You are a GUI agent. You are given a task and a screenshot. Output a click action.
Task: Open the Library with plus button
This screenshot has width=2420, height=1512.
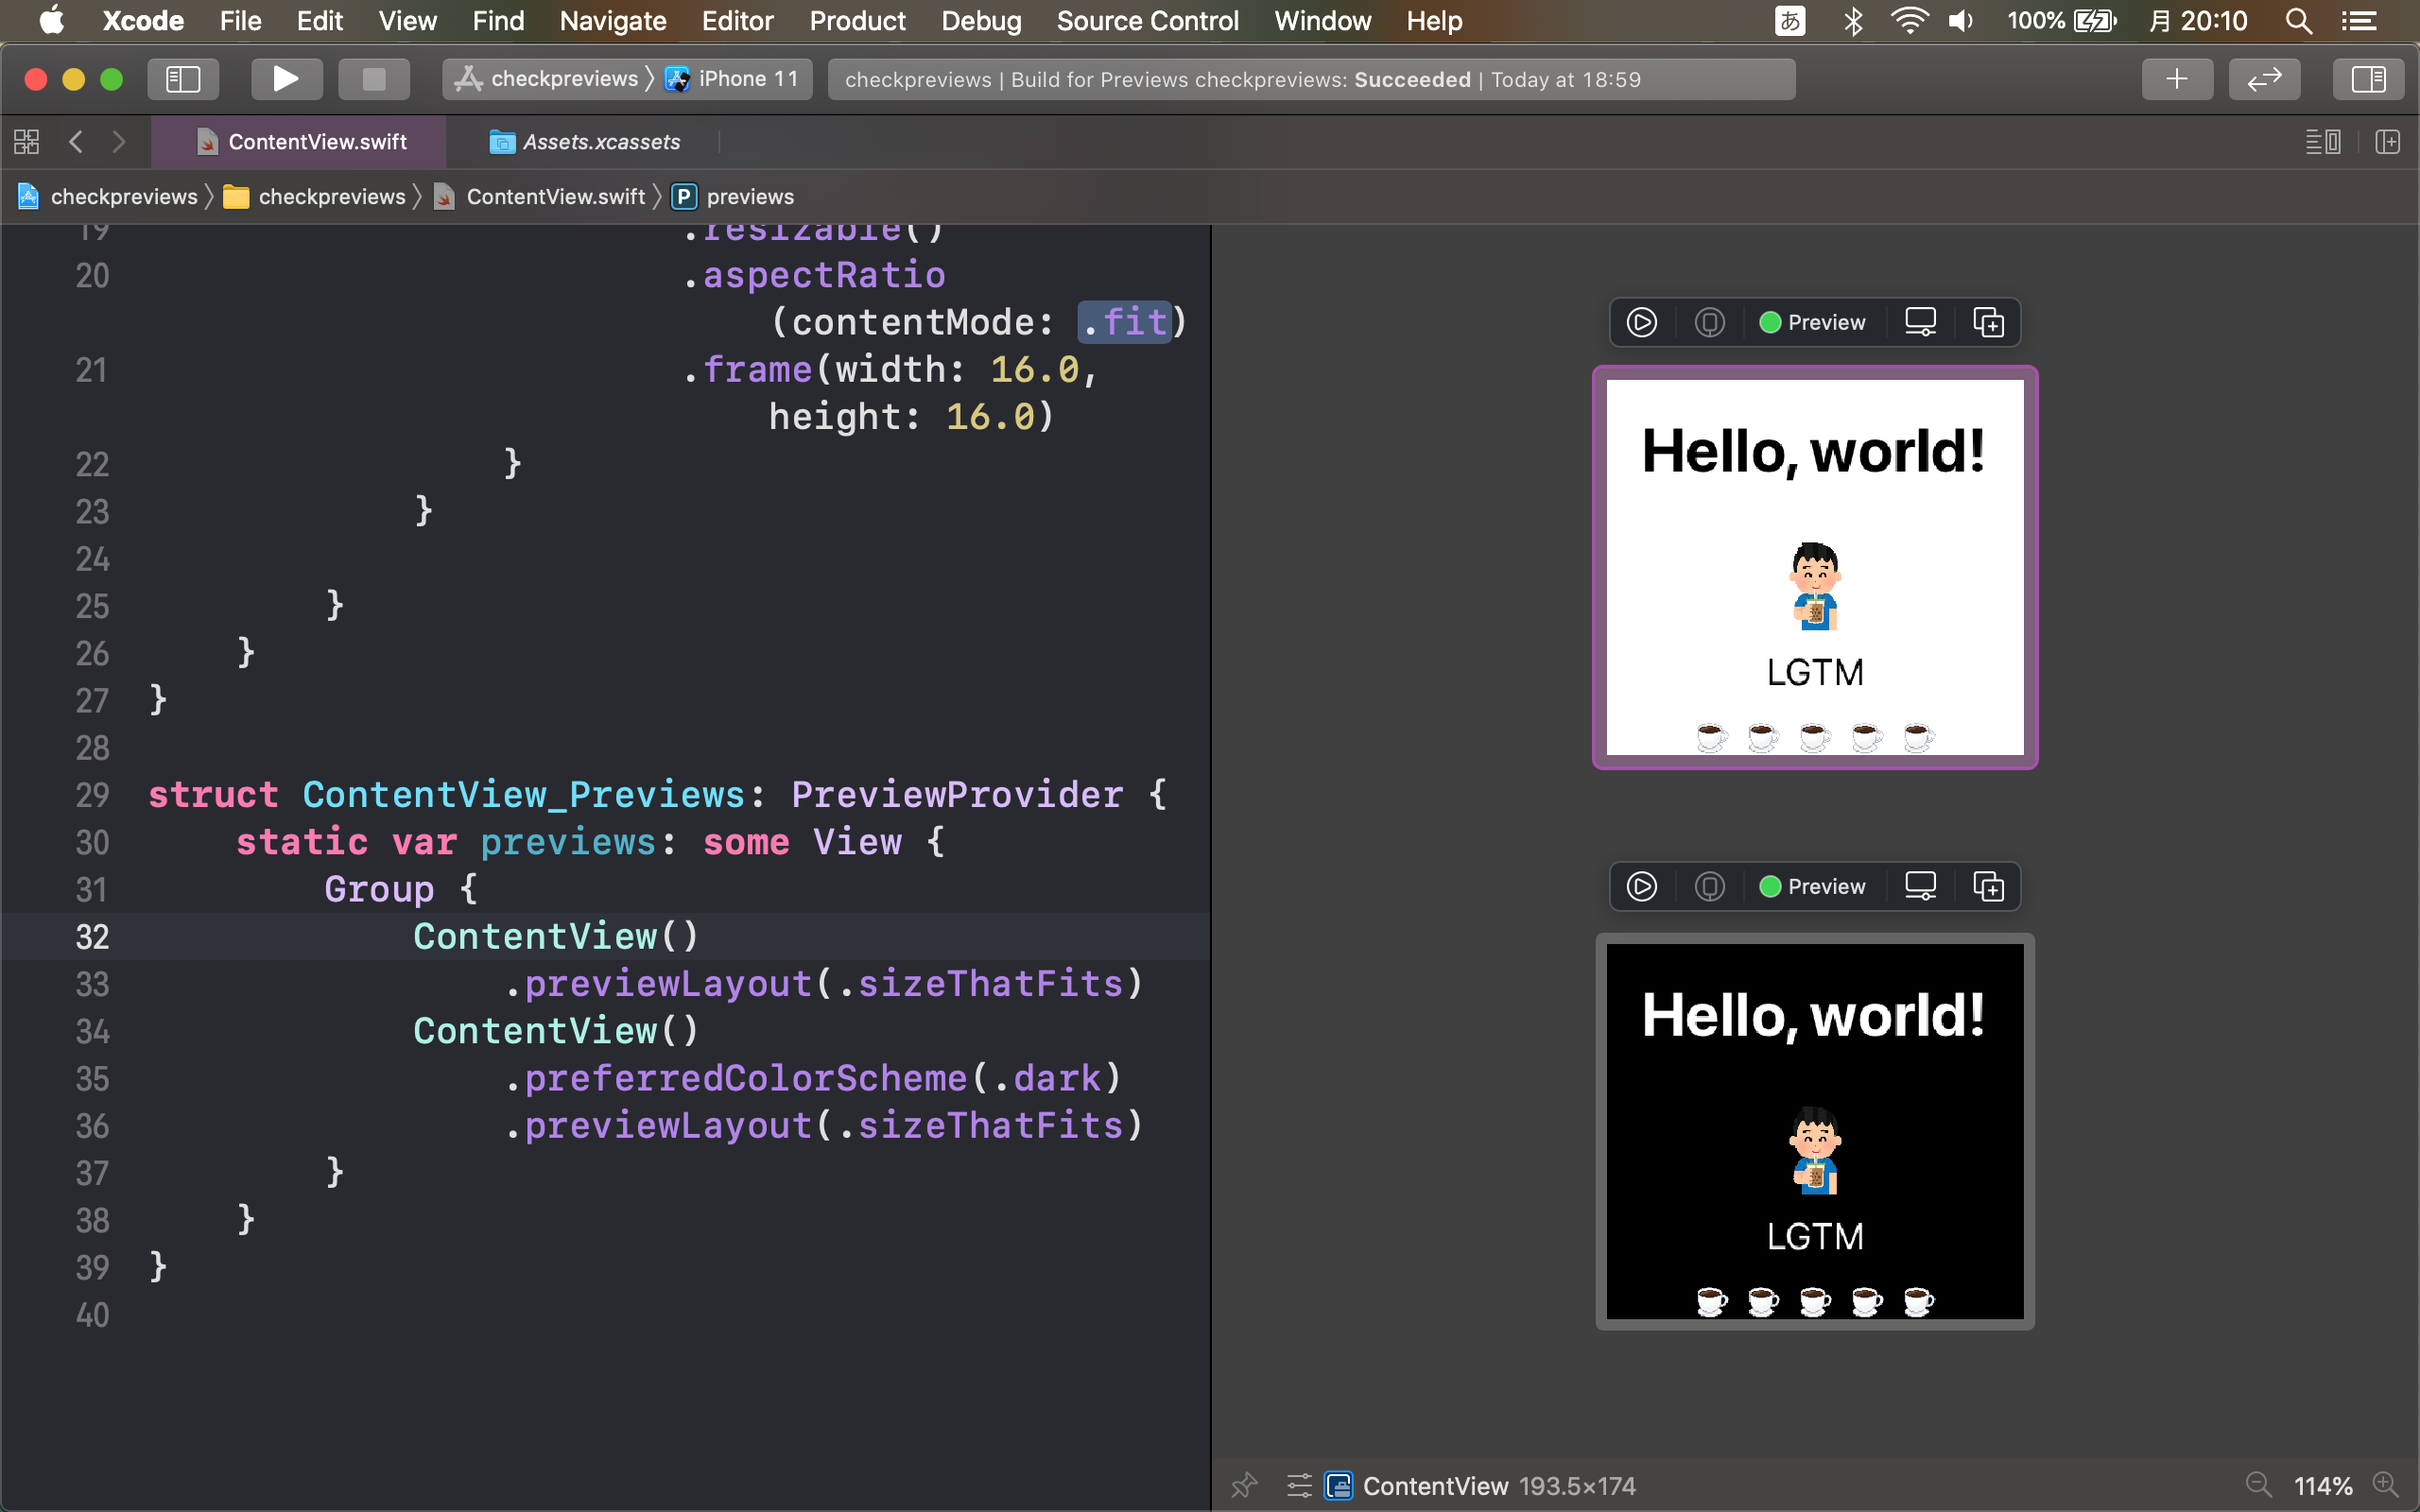pos(2176,79)
